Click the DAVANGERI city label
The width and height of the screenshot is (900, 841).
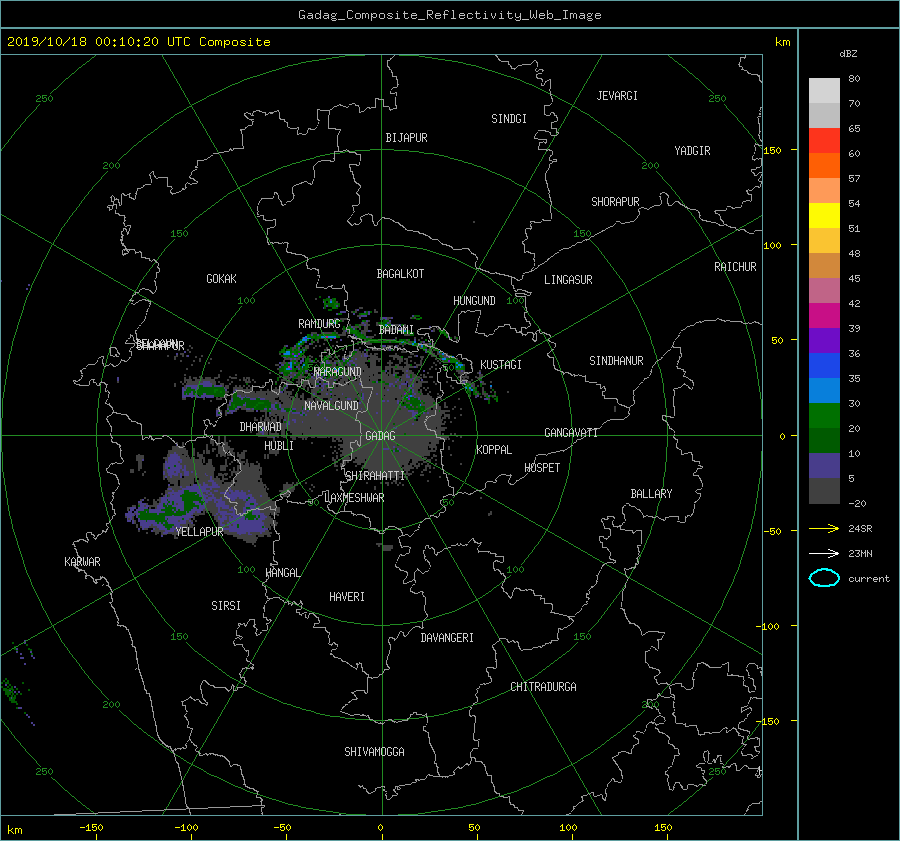pyautogui.click(x=447, y=638)
